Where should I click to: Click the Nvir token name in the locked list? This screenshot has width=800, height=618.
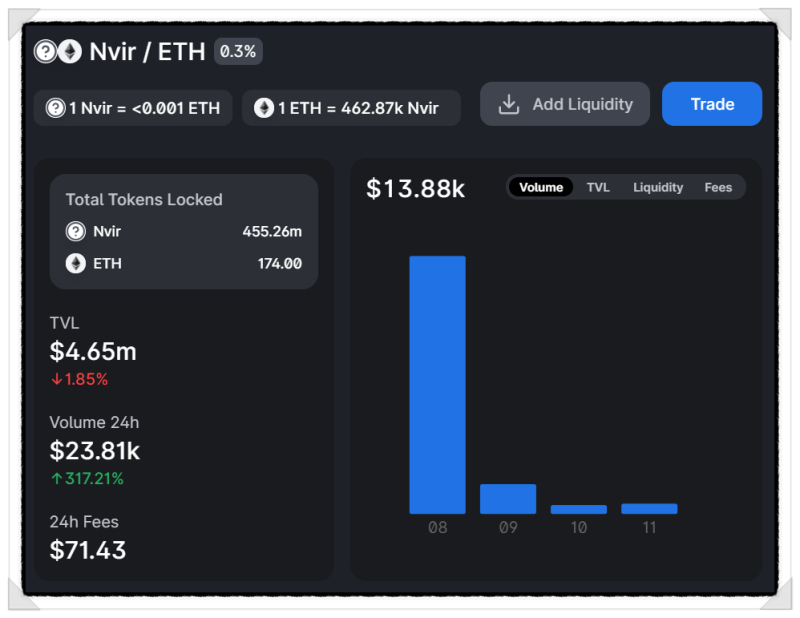[107, 231]
